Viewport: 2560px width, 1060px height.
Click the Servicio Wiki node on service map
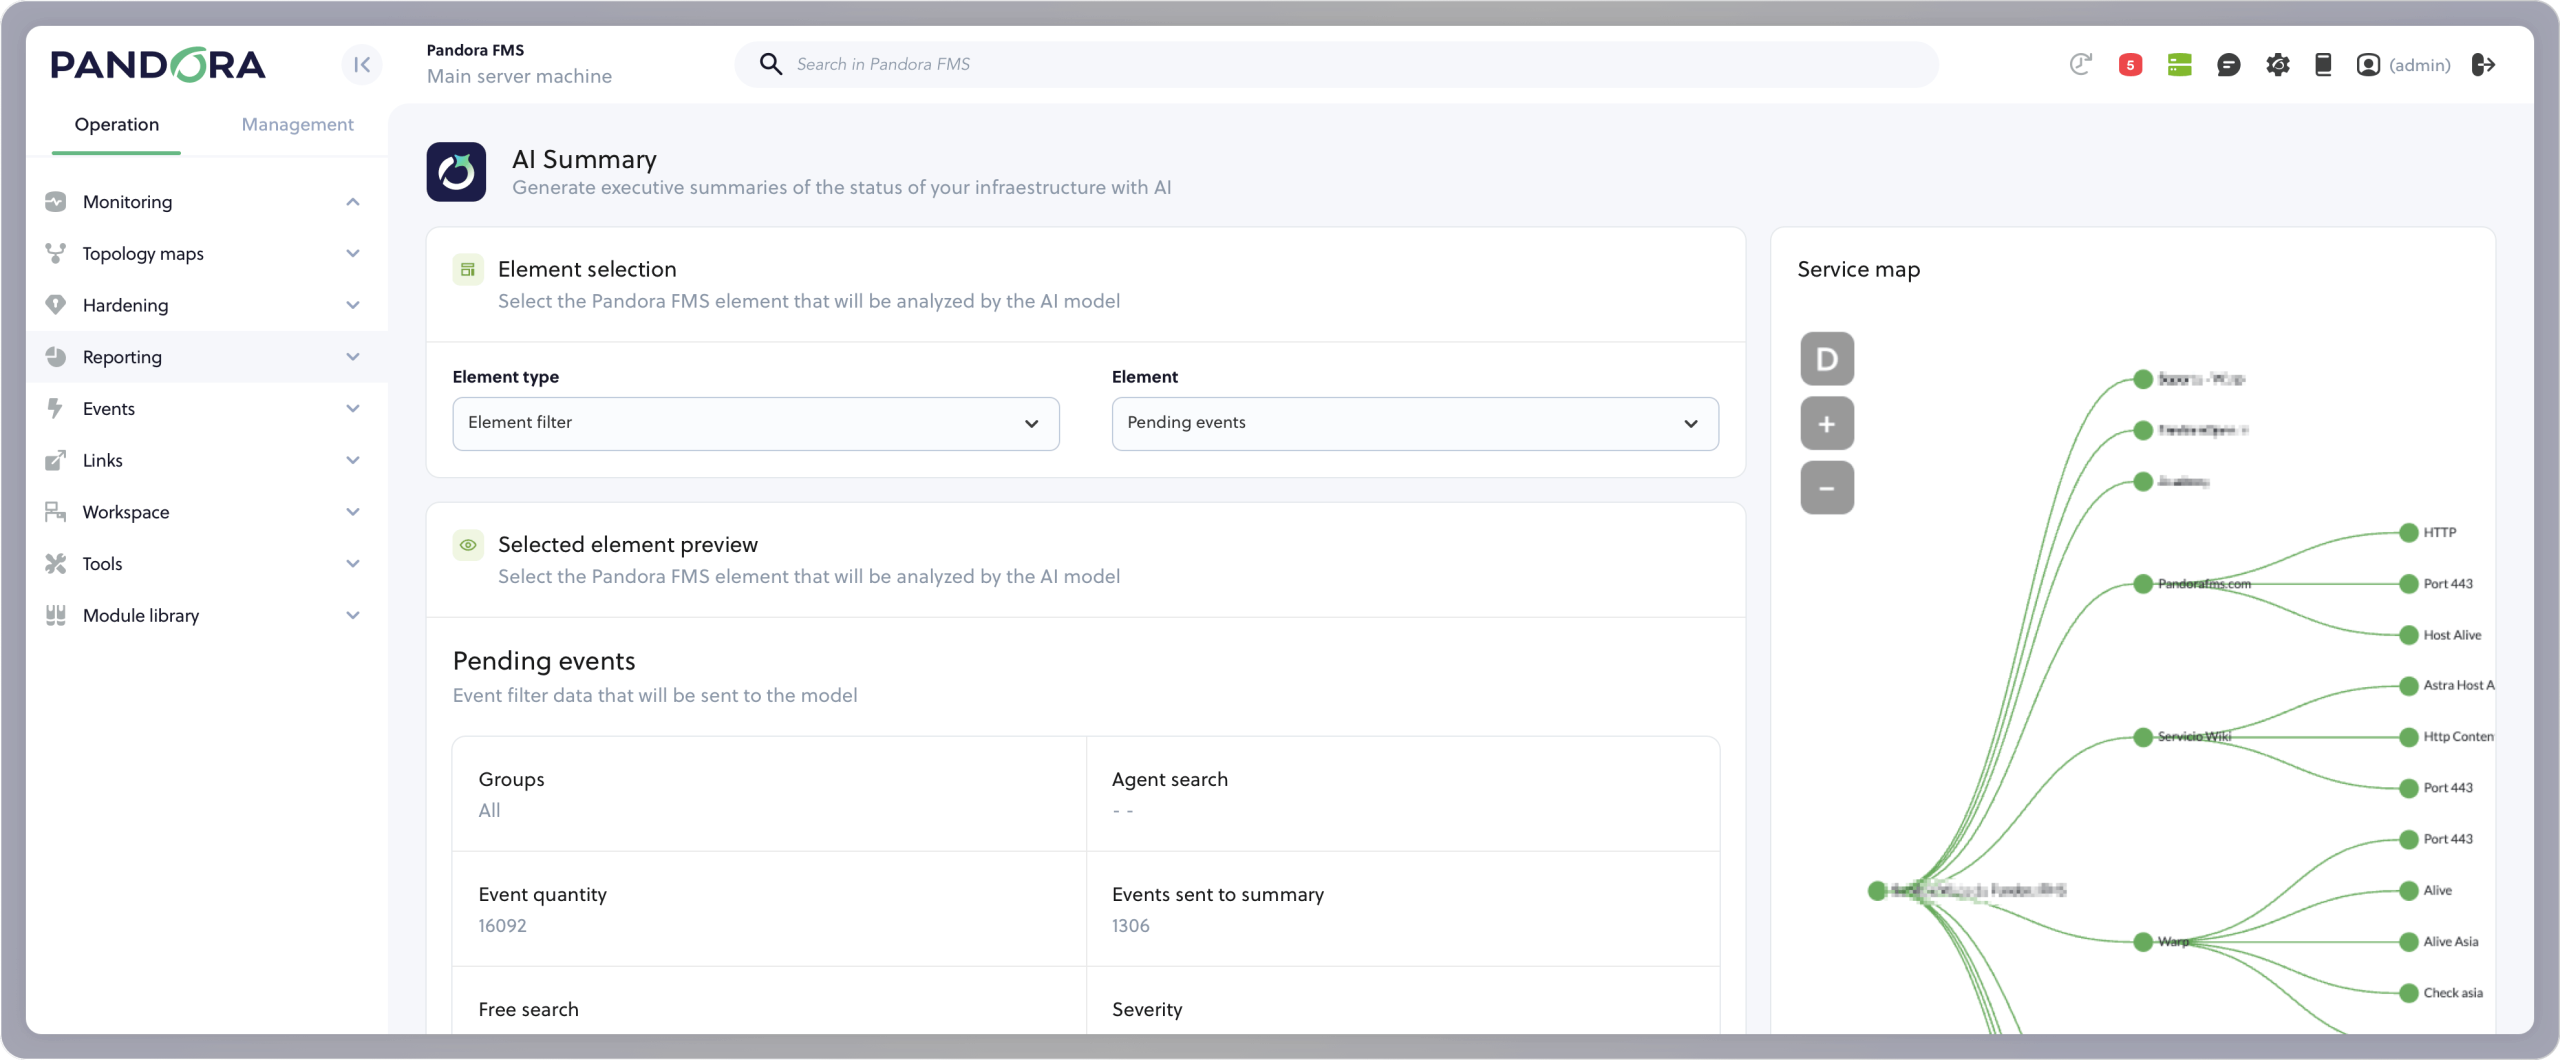point(2143,737)
